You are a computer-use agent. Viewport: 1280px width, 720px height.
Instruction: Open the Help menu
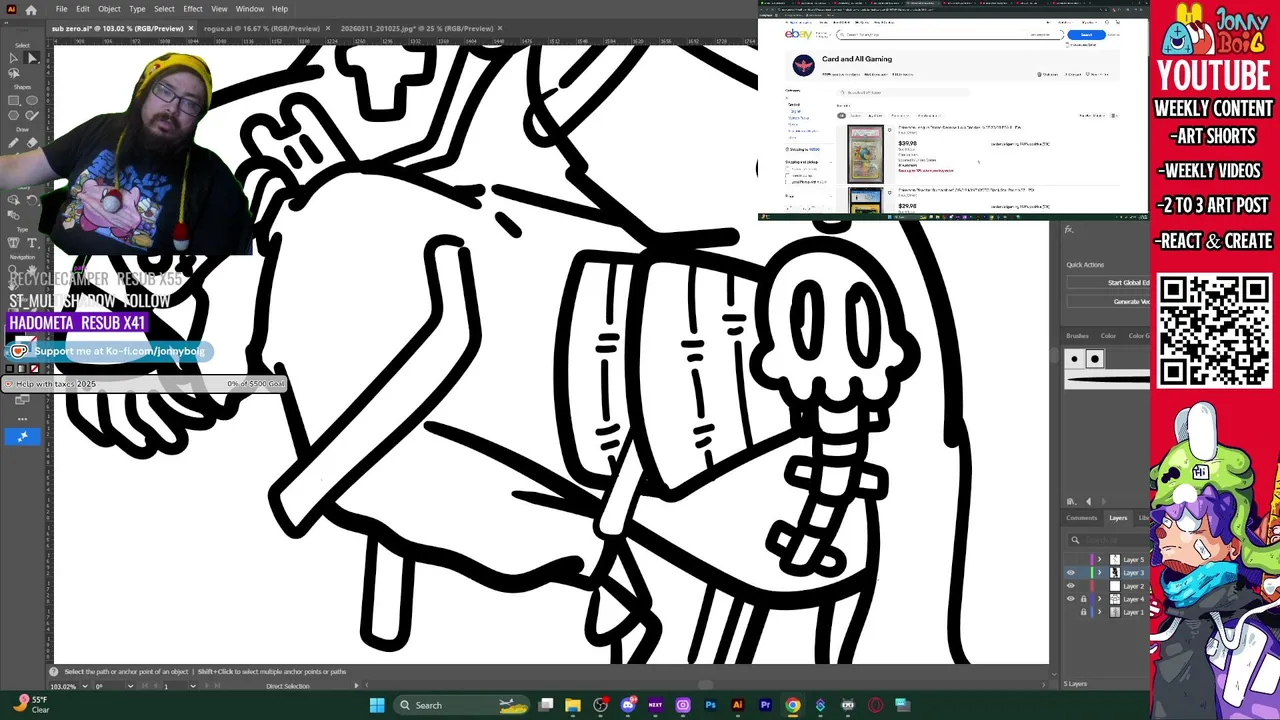(x=280, y=9)
